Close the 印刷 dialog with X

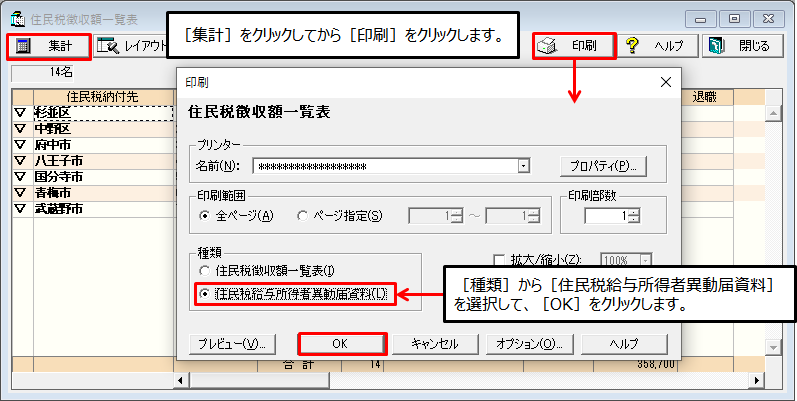[665, 82]
